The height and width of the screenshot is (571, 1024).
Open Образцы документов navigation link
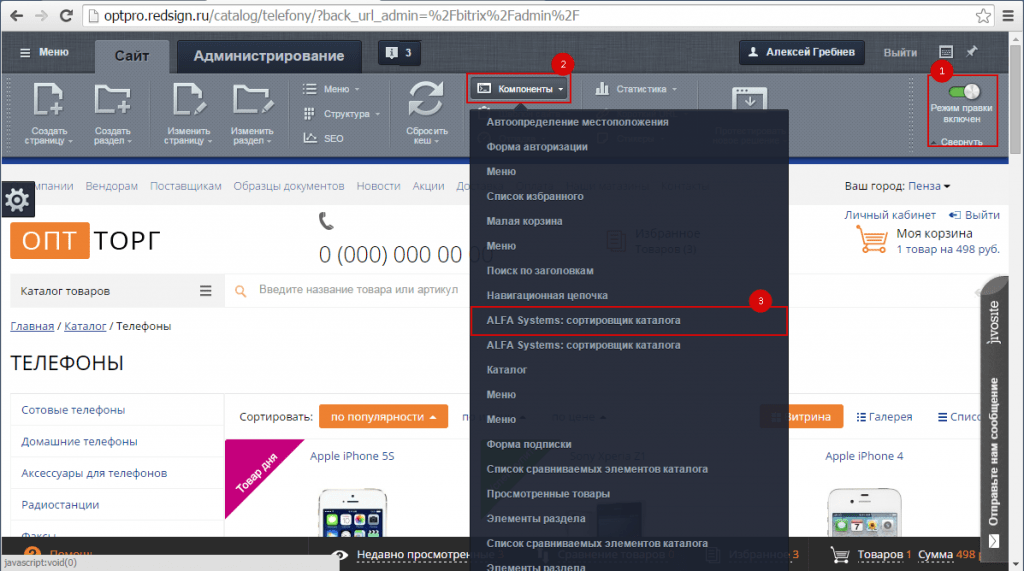[x=289, y=186]
